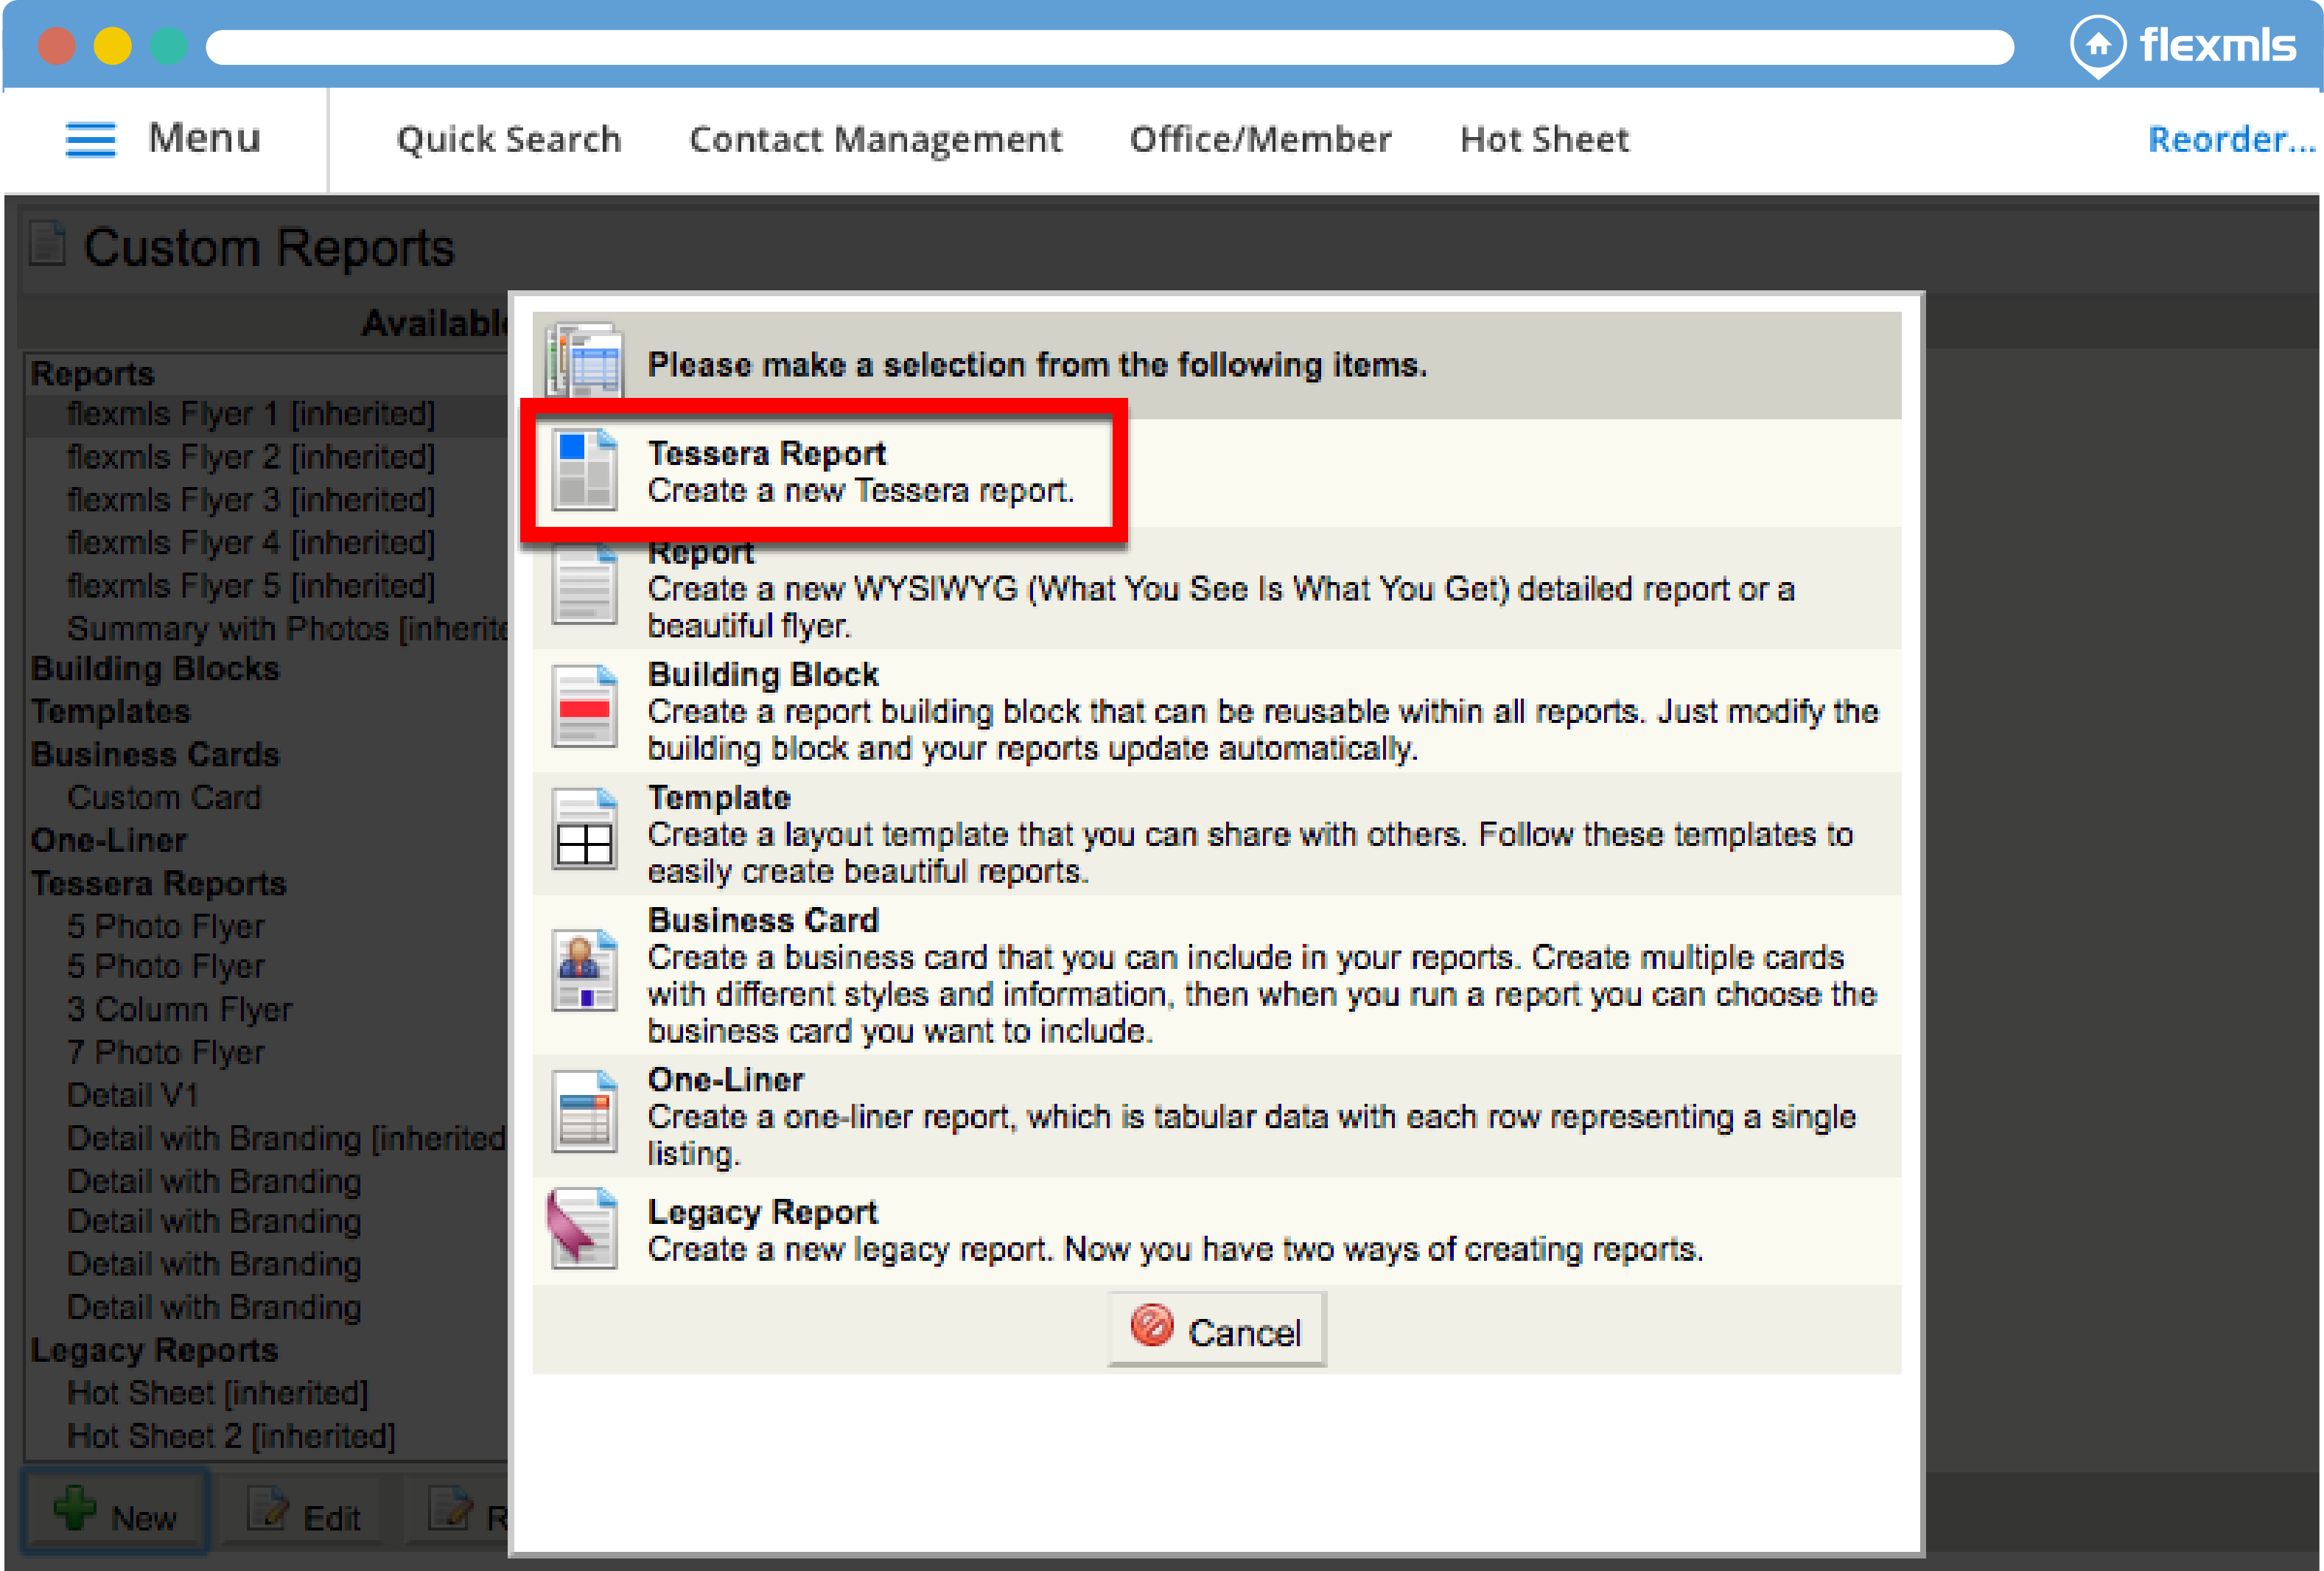
Task: Open the Quick Search menu item
Action: [x=508, y=139]
